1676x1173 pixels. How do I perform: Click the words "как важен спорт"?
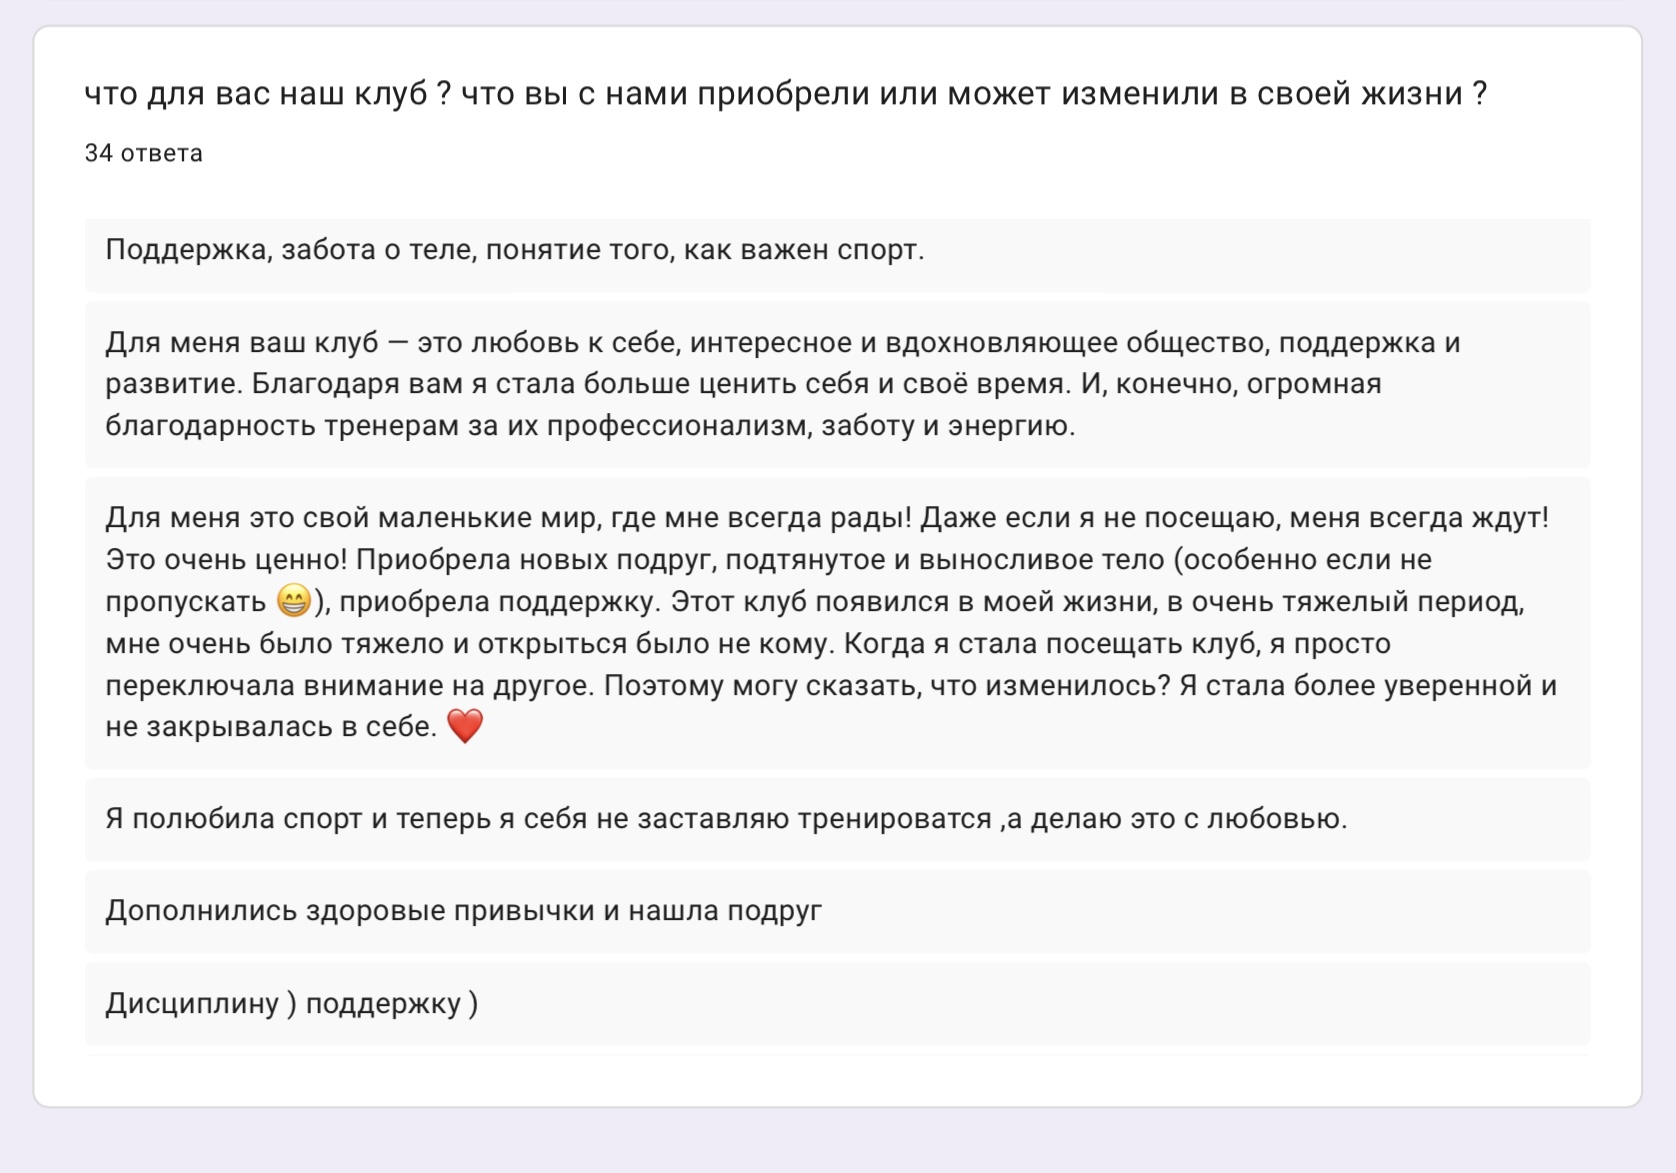(803, 250)
